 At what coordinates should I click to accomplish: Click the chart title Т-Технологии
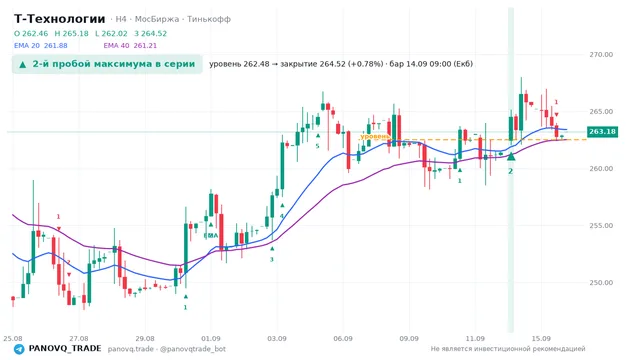click(x=60, y=19)
